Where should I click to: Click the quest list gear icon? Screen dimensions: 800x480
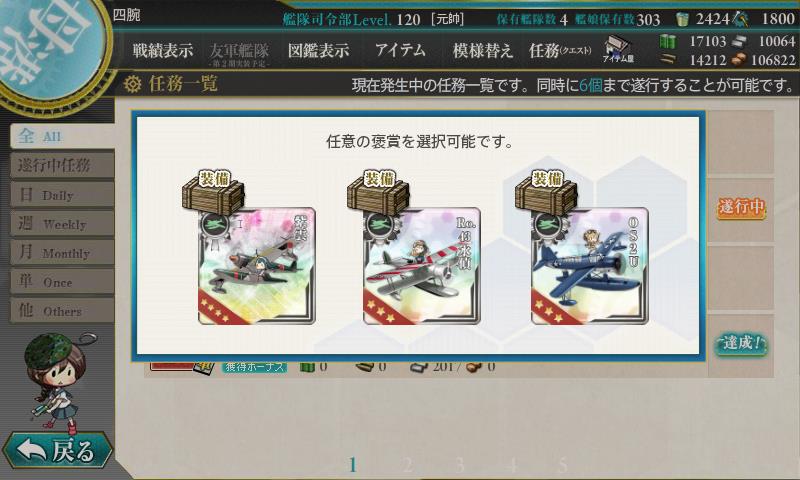click(132, 84)
